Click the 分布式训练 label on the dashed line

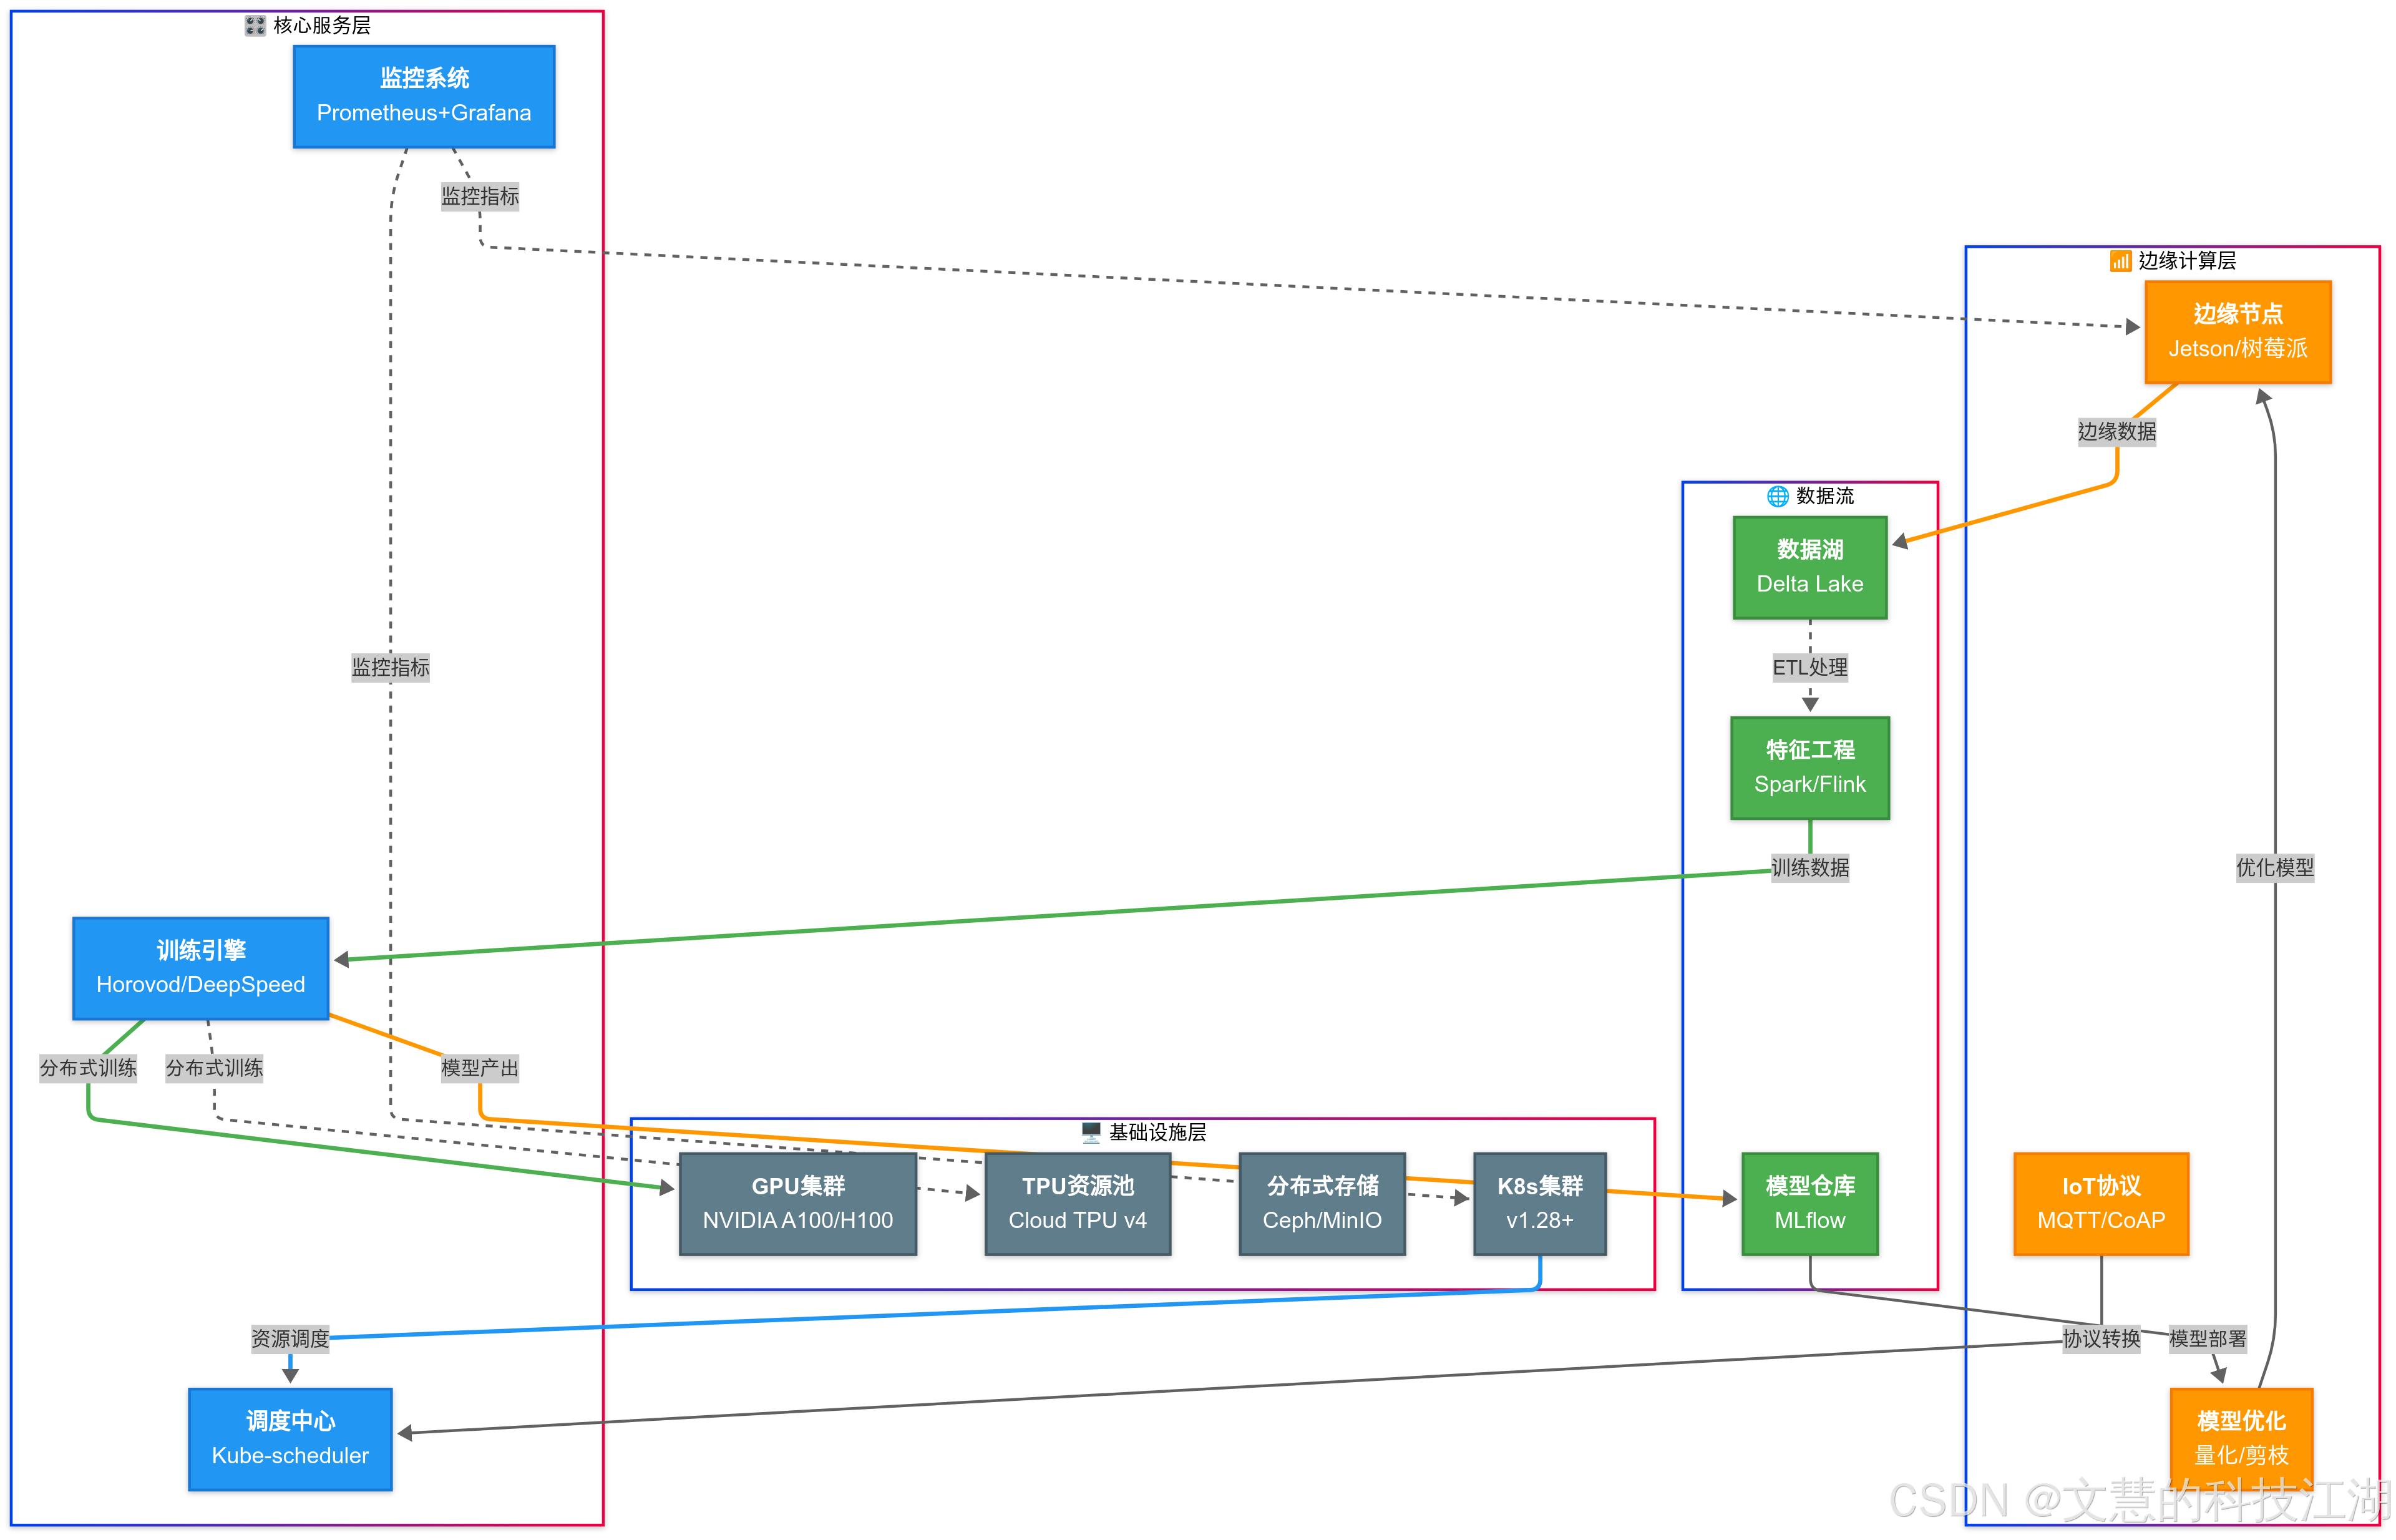click(214, 1068)
